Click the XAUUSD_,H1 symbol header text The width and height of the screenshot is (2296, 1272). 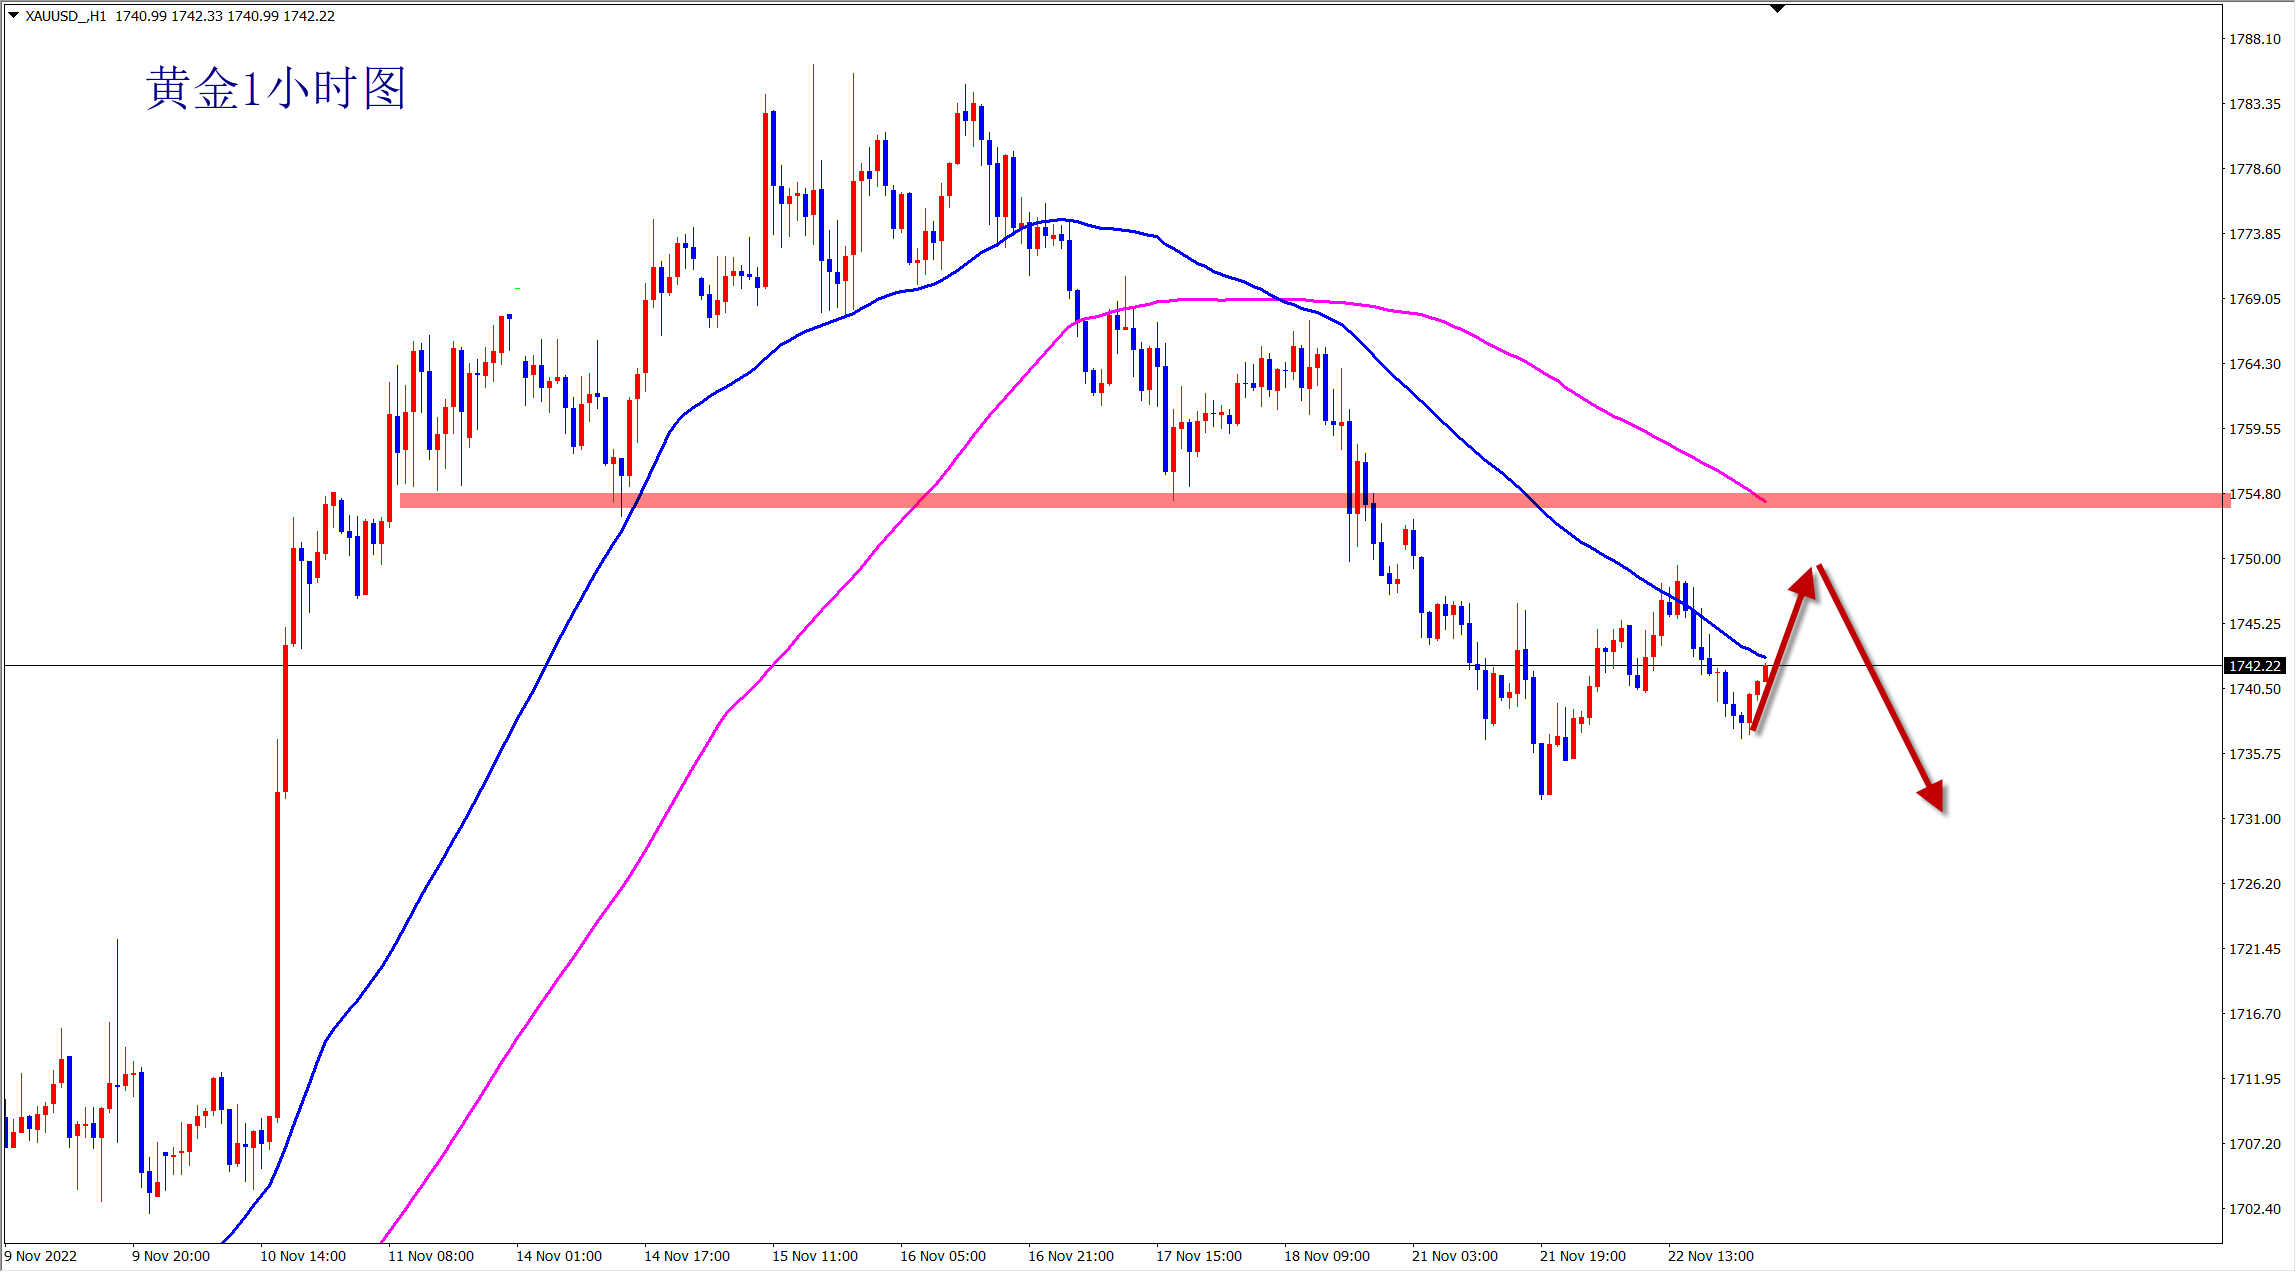pyautogui.click(x=66, y=16)
